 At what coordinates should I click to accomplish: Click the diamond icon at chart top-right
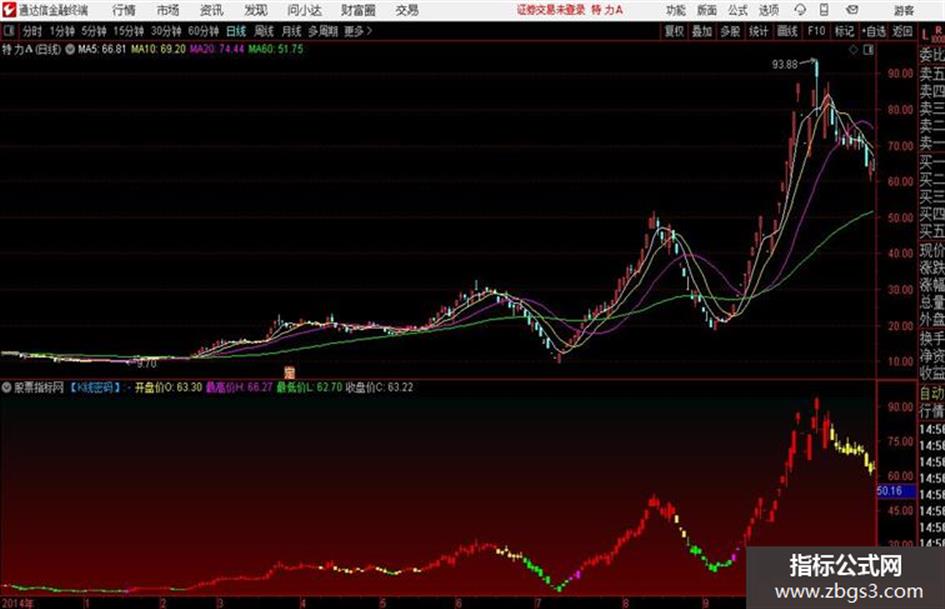click(853, 50)
